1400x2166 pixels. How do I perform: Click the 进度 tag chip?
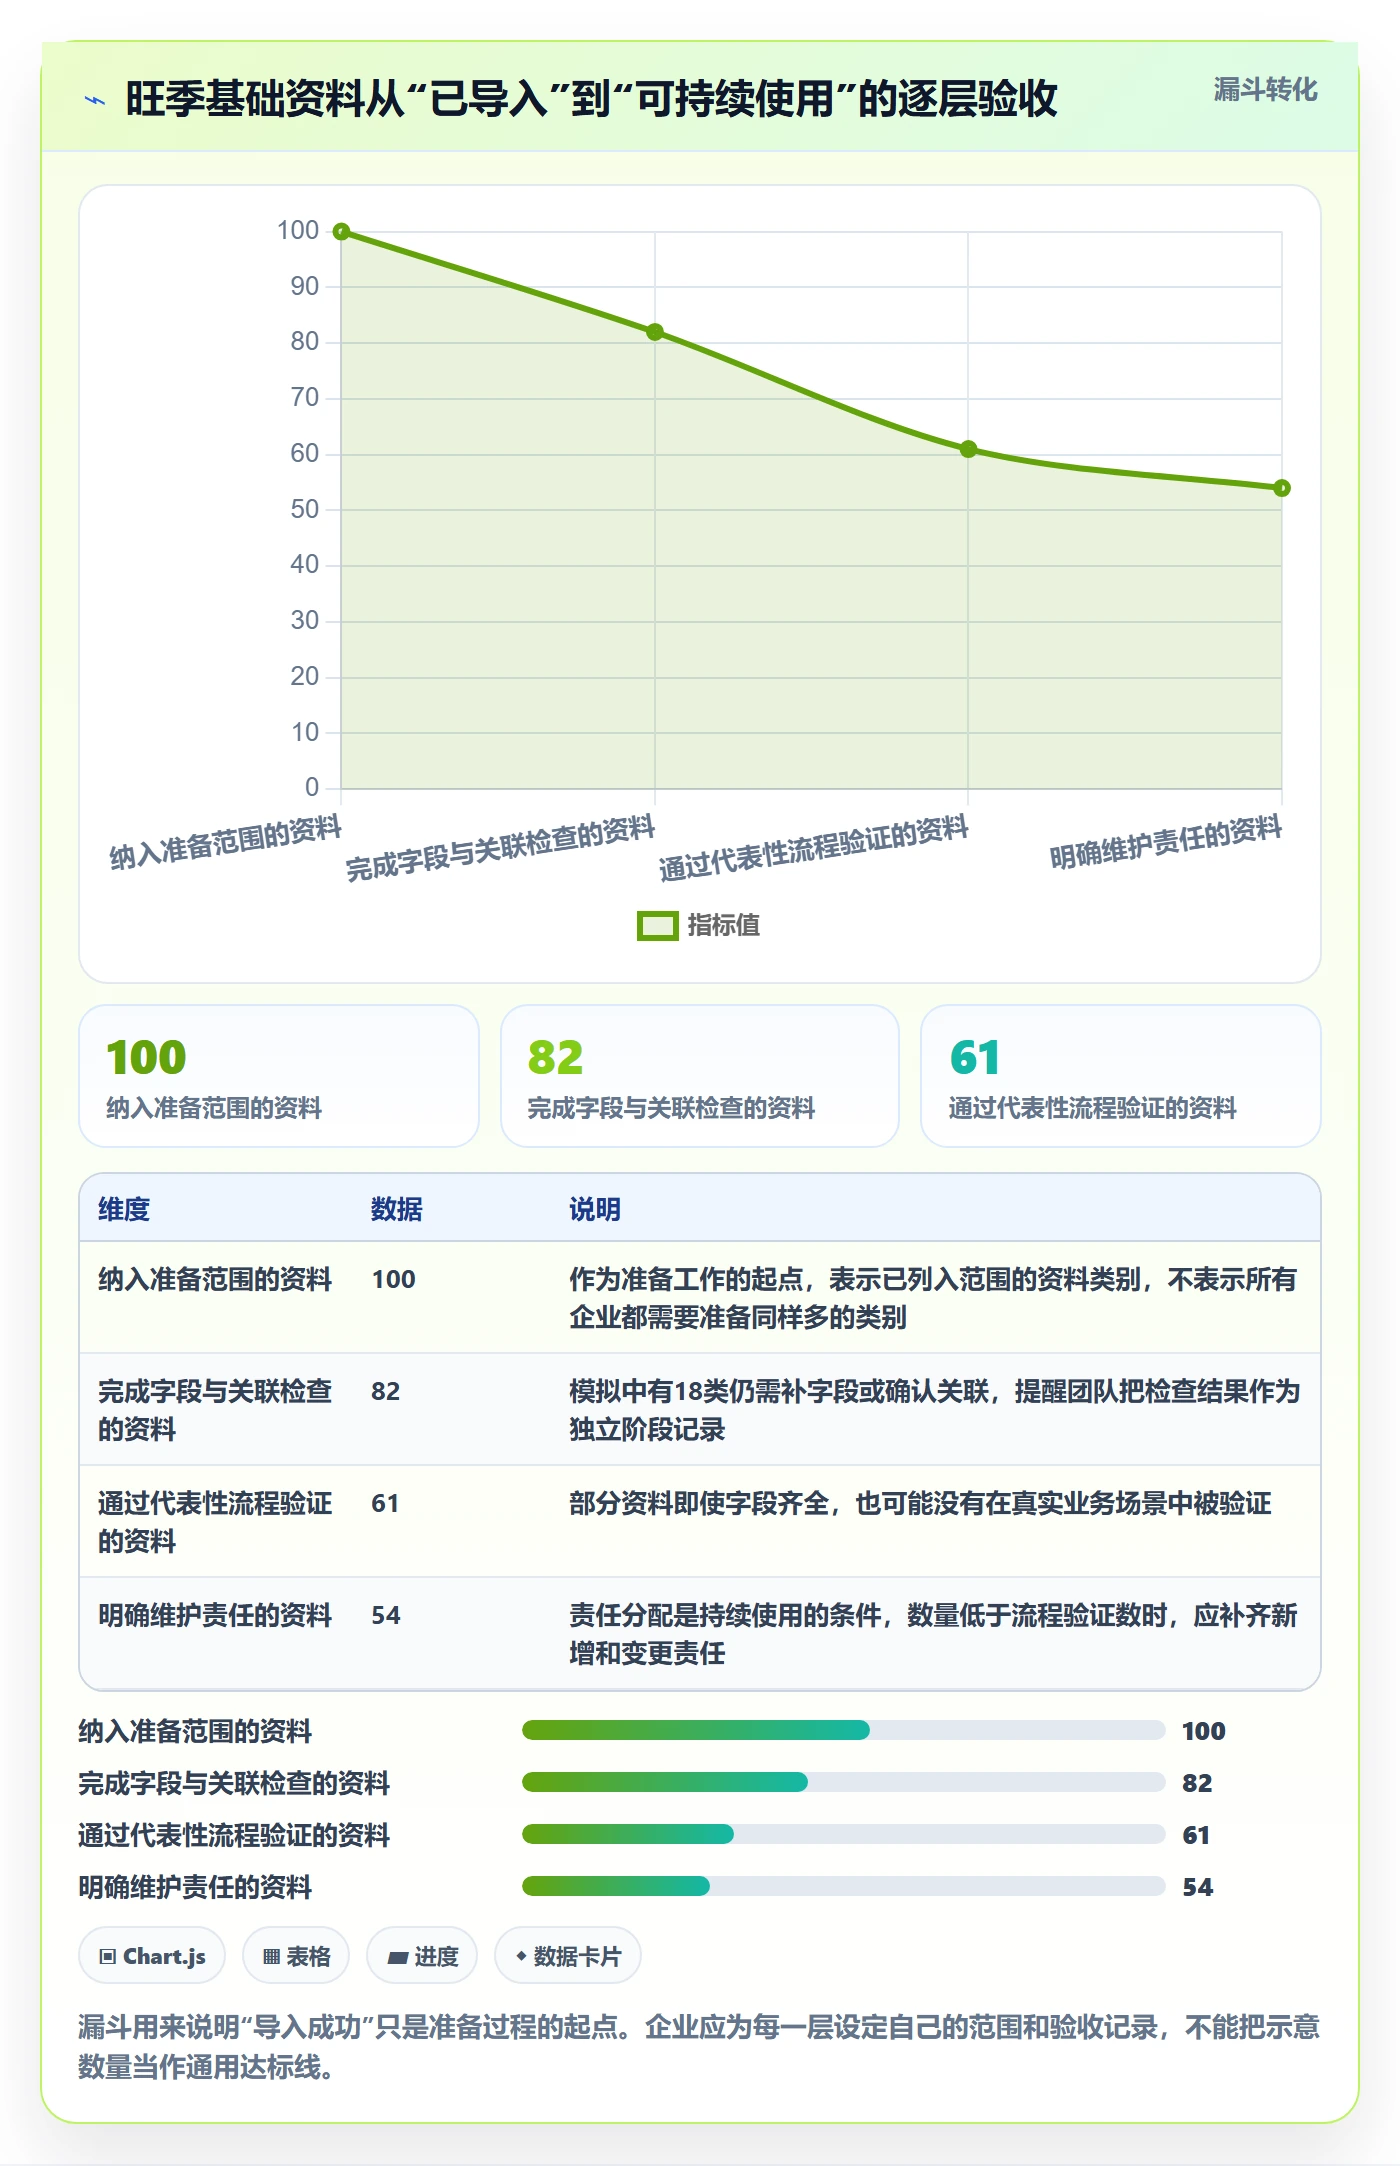tap(422, 1955)
